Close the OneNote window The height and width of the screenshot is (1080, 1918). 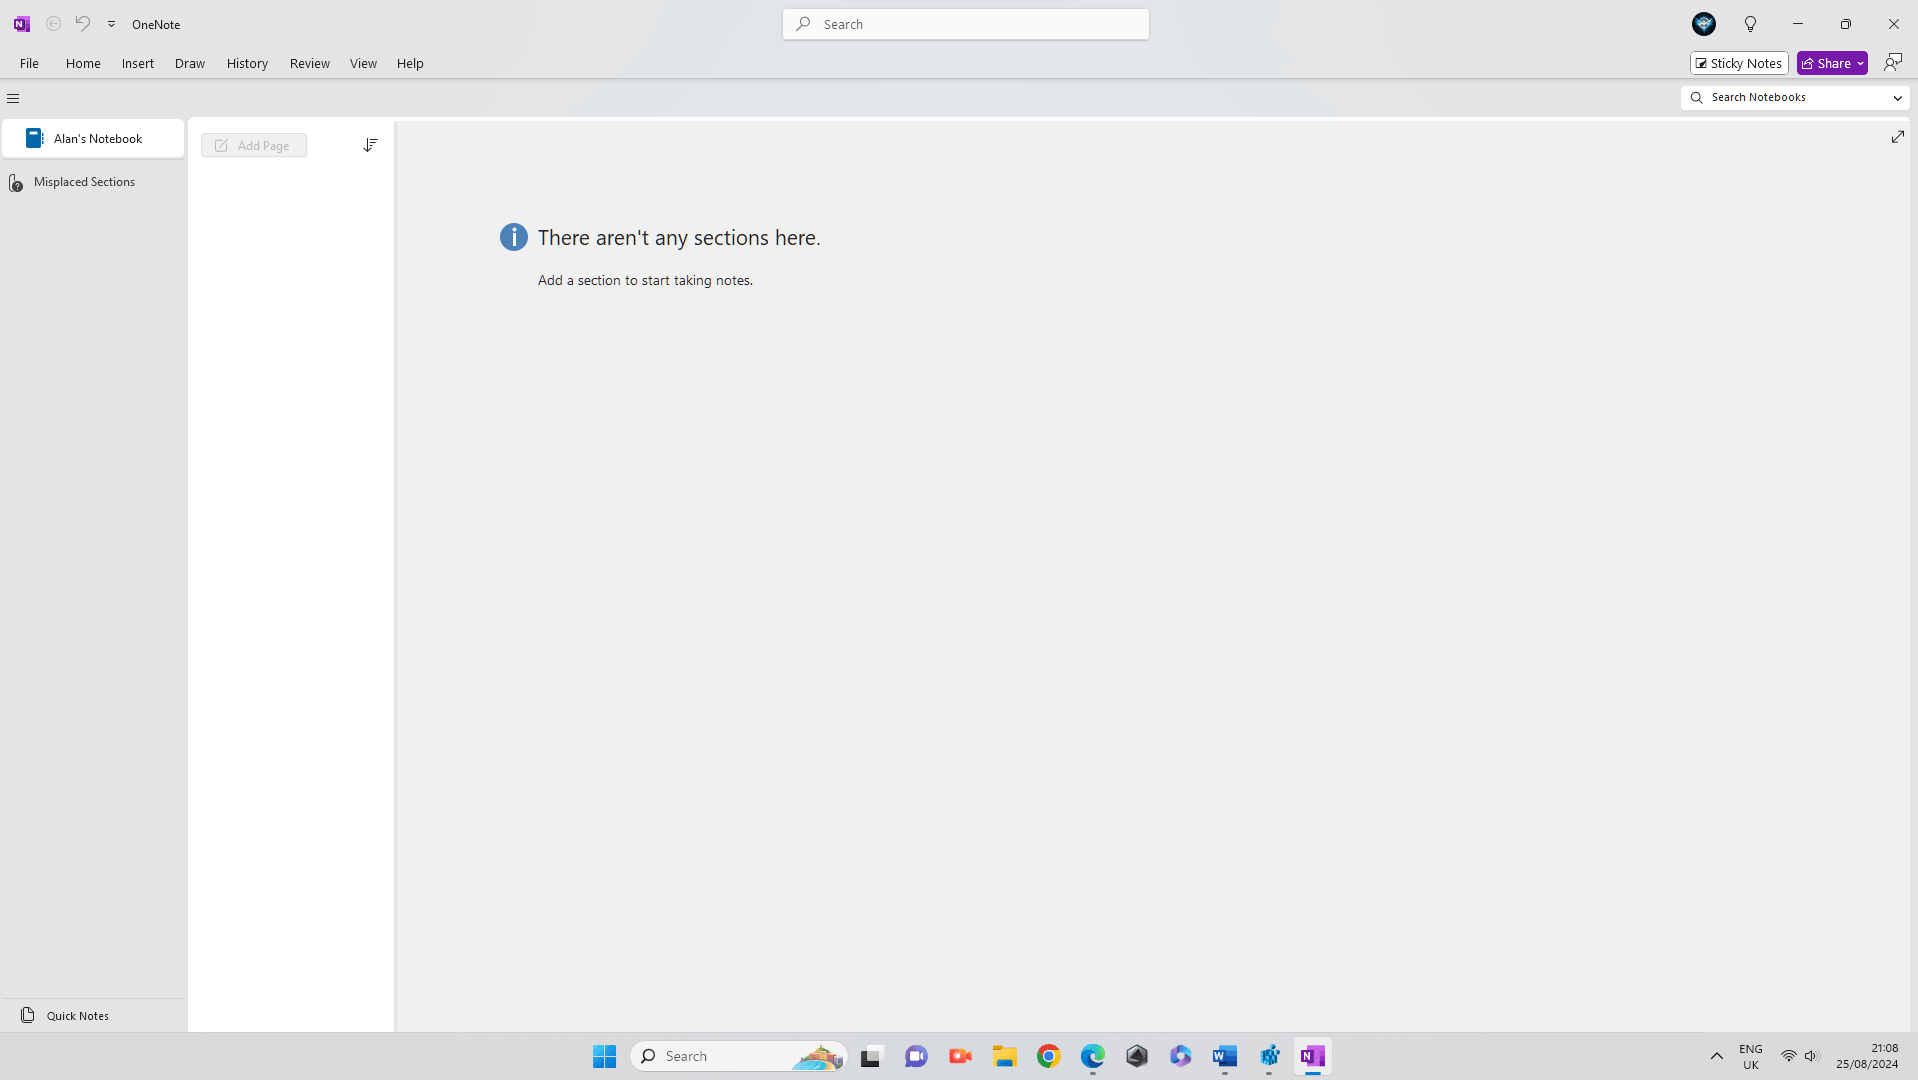click(x=1893, y=24)
